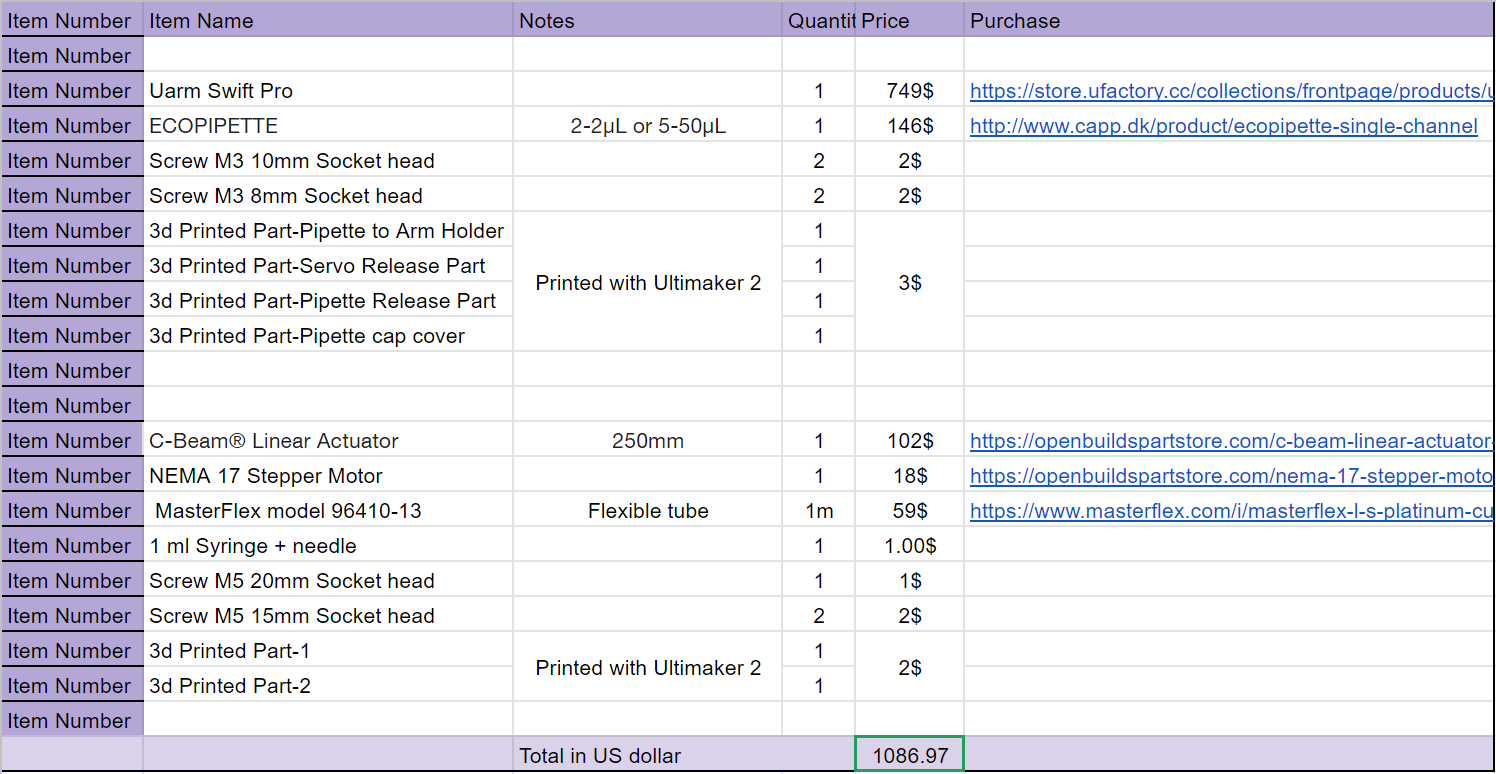1496x774 pixels.
Task: Click the "Purchase" column header cell
Action: pos(1228,21)
